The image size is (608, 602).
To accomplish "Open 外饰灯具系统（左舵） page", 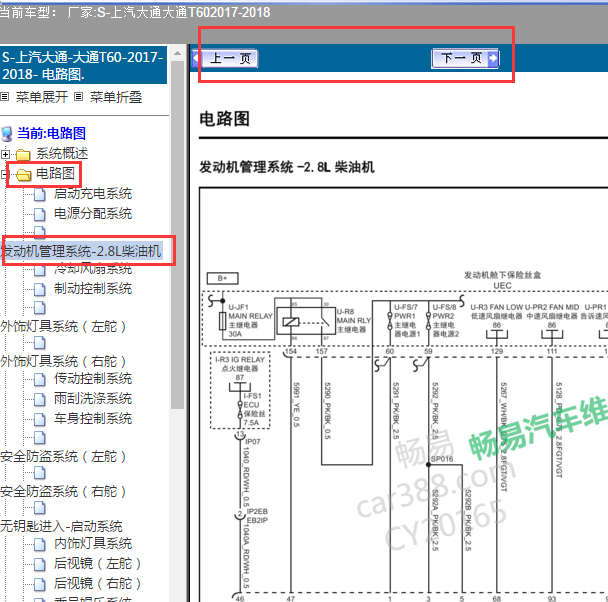I will click(x=63, y=326).
